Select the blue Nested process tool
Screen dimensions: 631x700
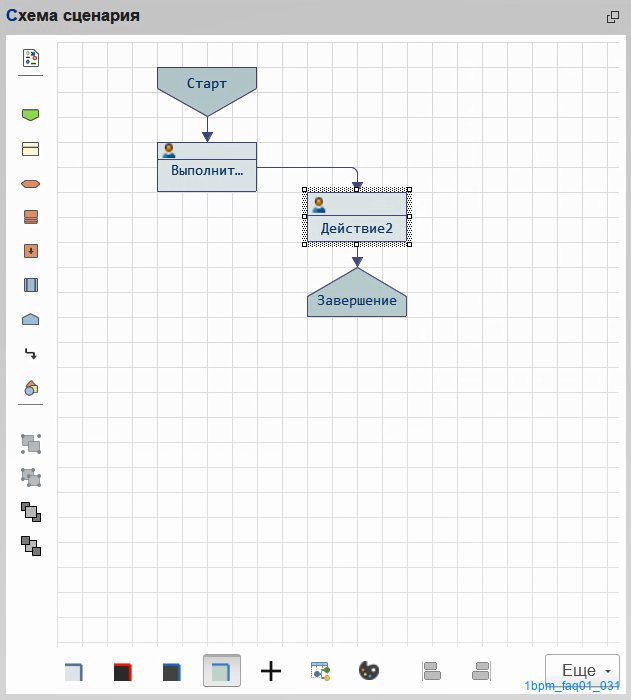coord(30,285)
